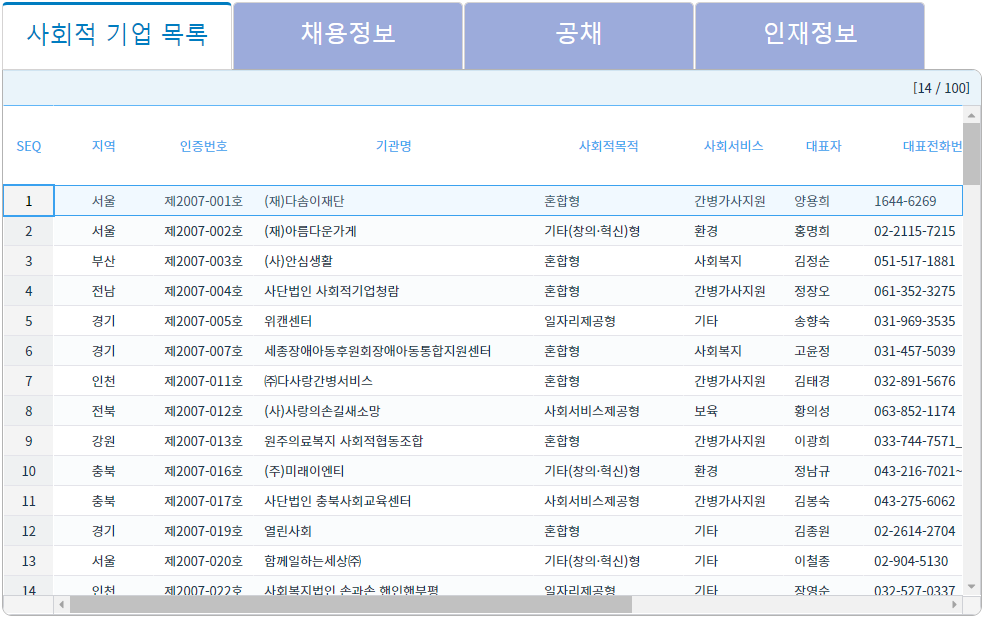The height and width of the screenshot is (618, 984).
Task: Select the (재)다솜이재단 row
Action: 304,201
